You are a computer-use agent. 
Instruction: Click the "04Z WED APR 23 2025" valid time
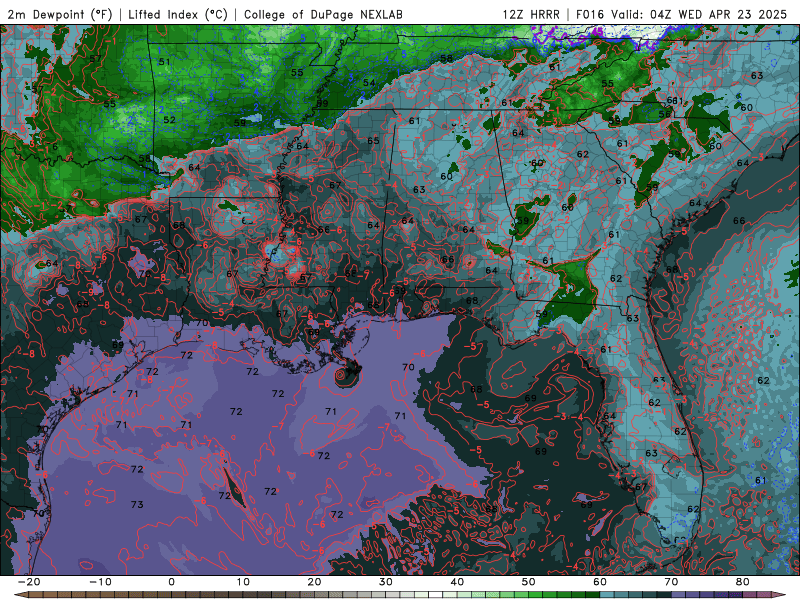coord(719,14)
